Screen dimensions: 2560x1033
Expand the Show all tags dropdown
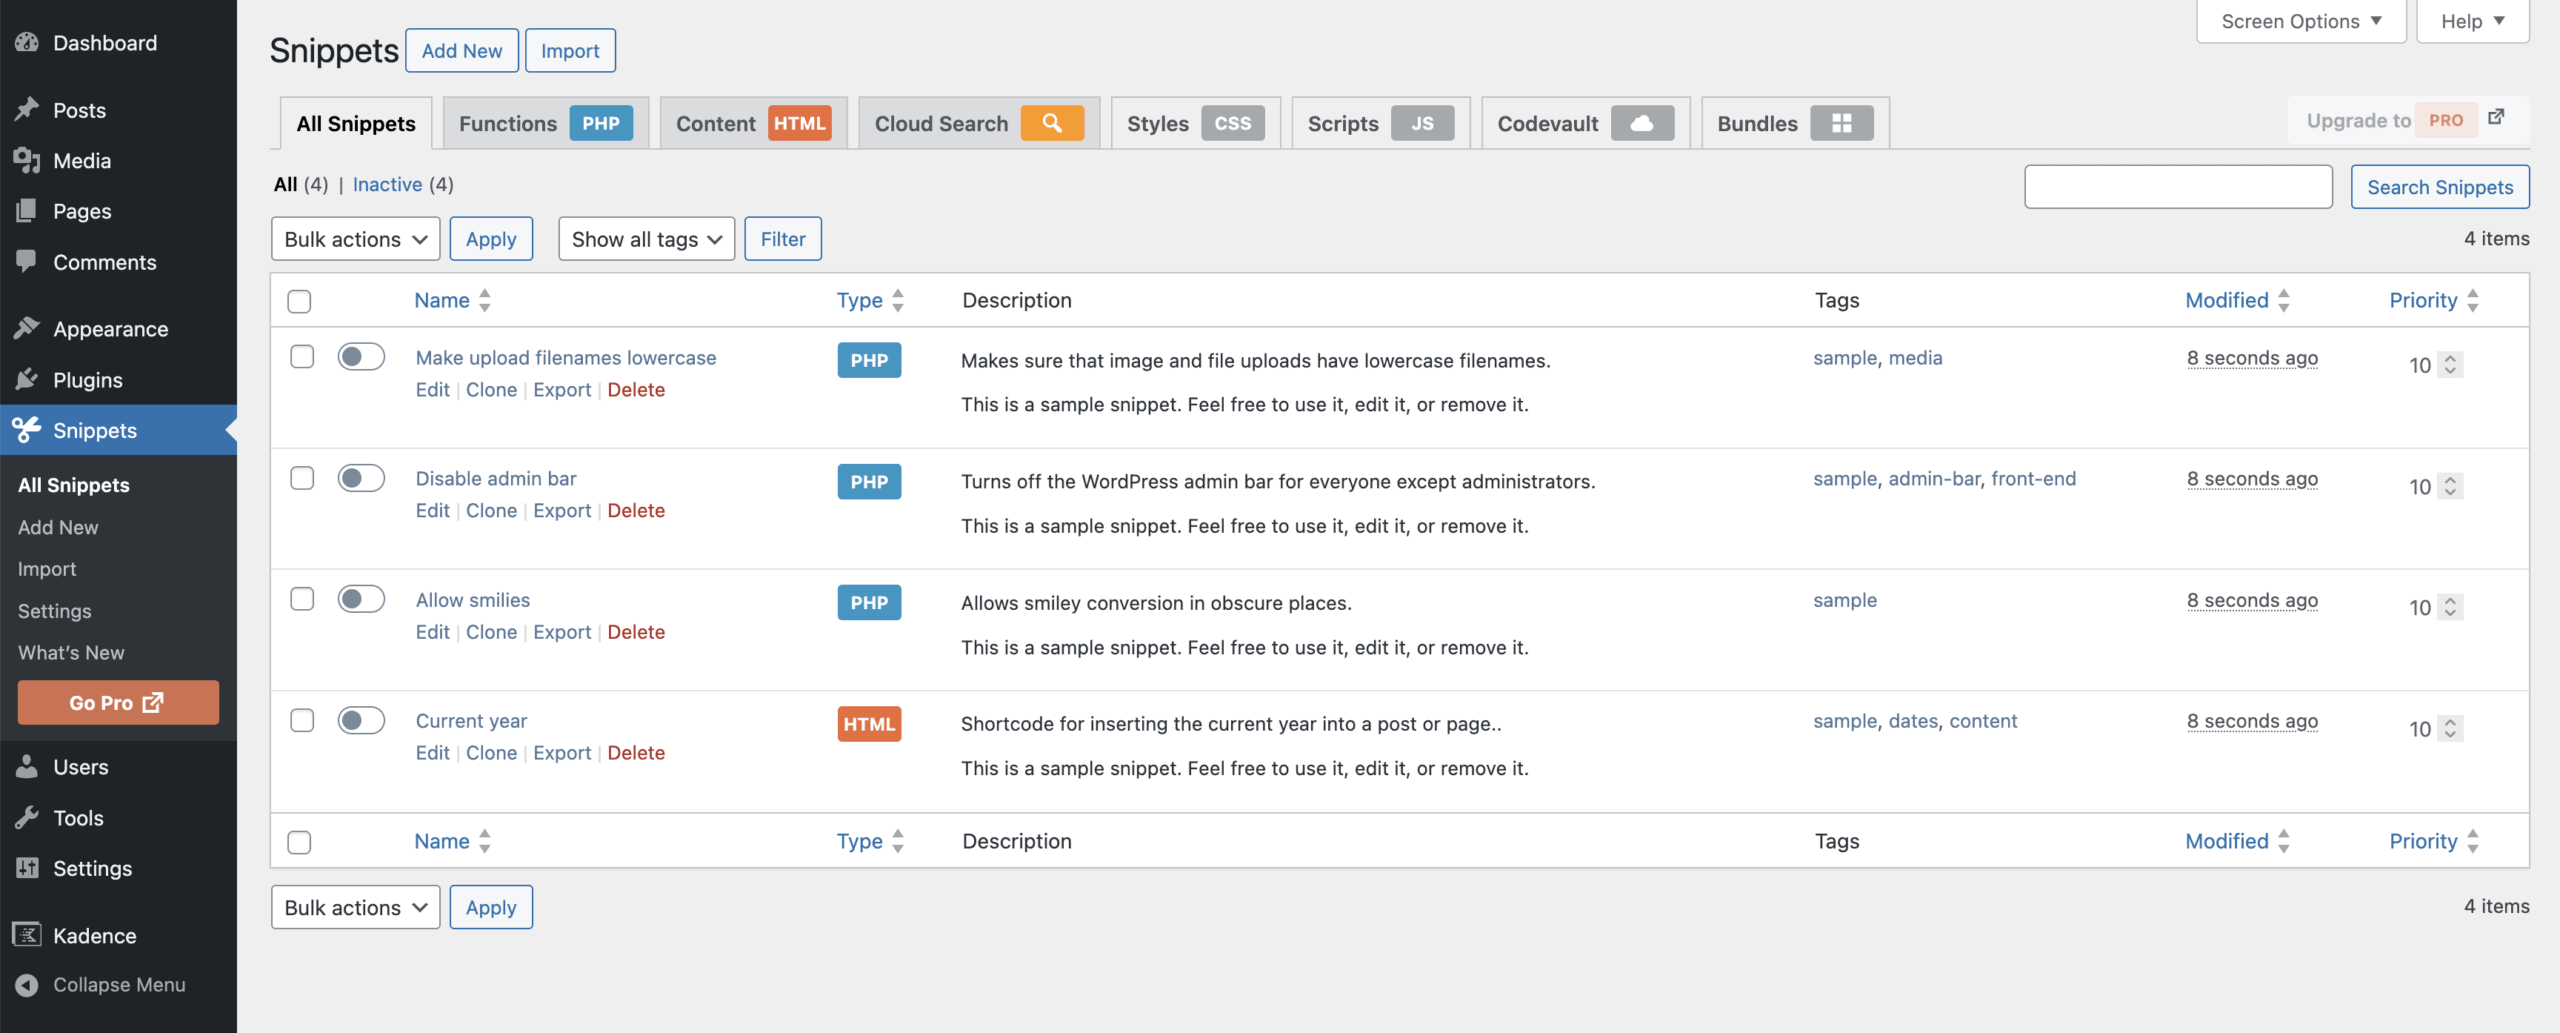pos(645,239)
